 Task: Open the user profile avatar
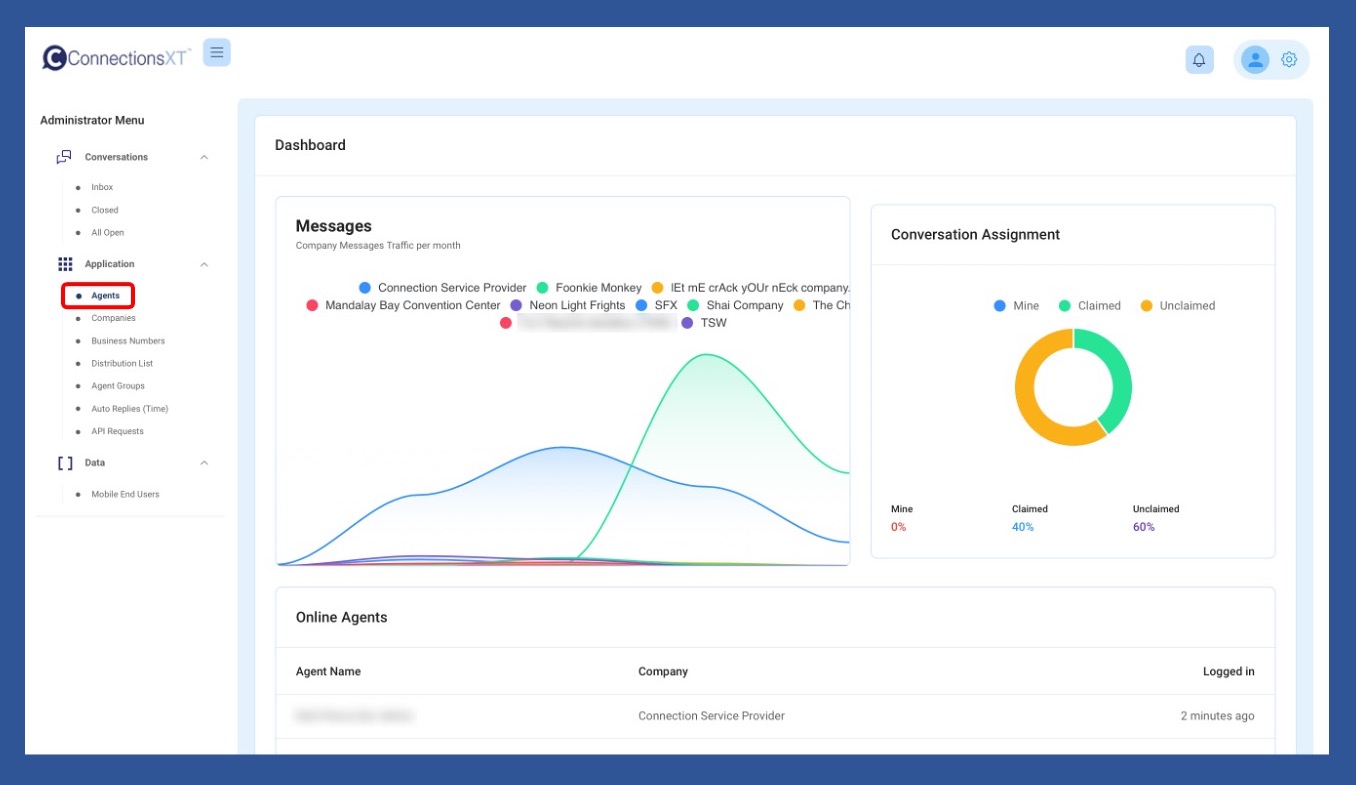click(x=1254, y=60)
